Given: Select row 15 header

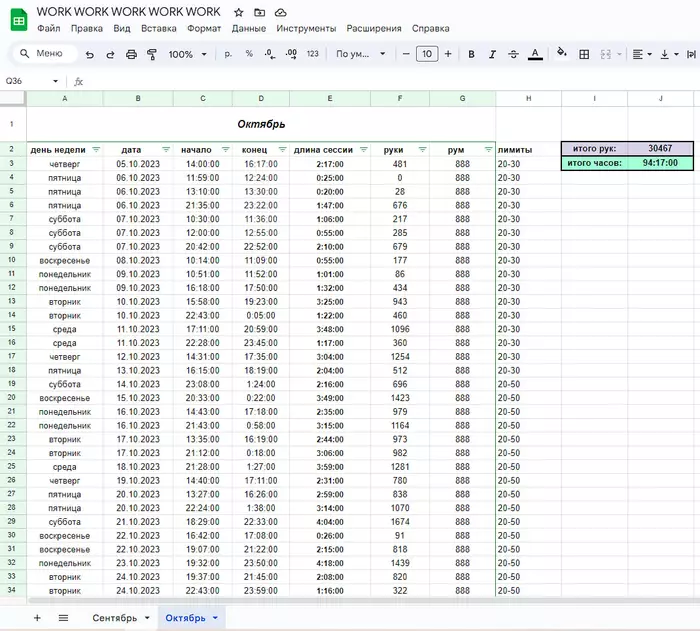Looking at the screenshot, I should click(12, 329).
